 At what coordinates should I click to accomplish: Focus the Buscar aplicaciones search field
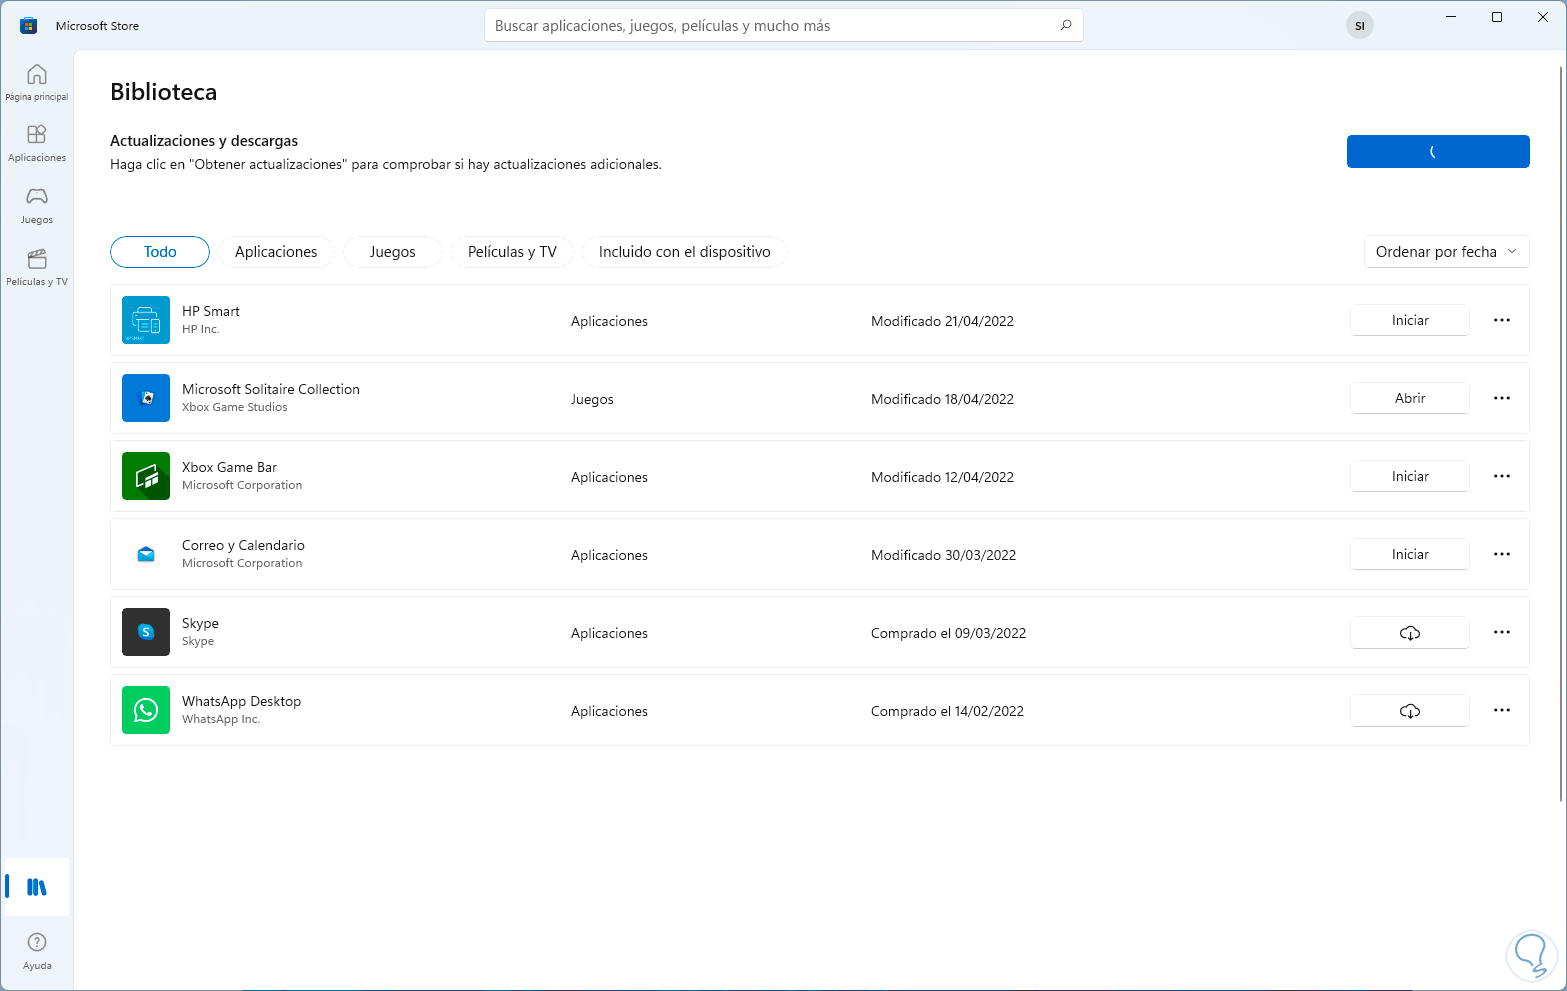[770, 26]
